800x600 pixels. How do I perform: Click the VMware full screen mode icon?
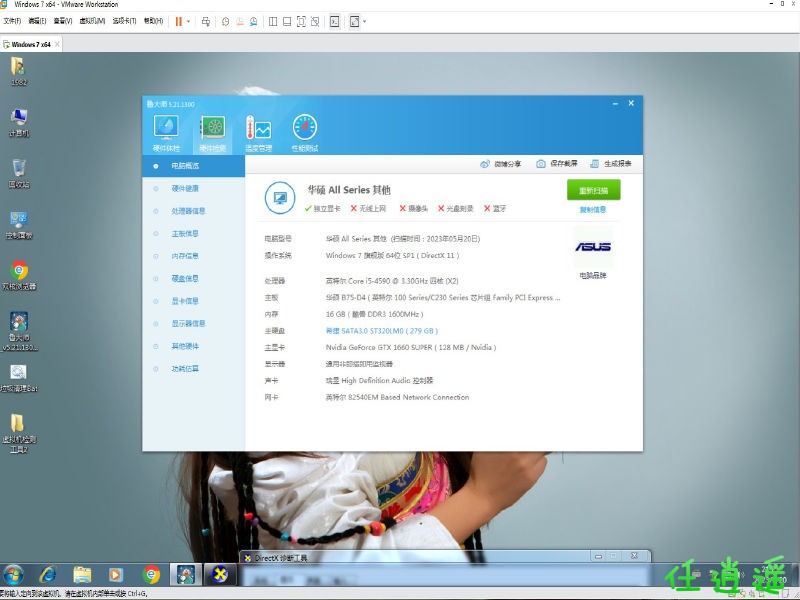[301, 21]
